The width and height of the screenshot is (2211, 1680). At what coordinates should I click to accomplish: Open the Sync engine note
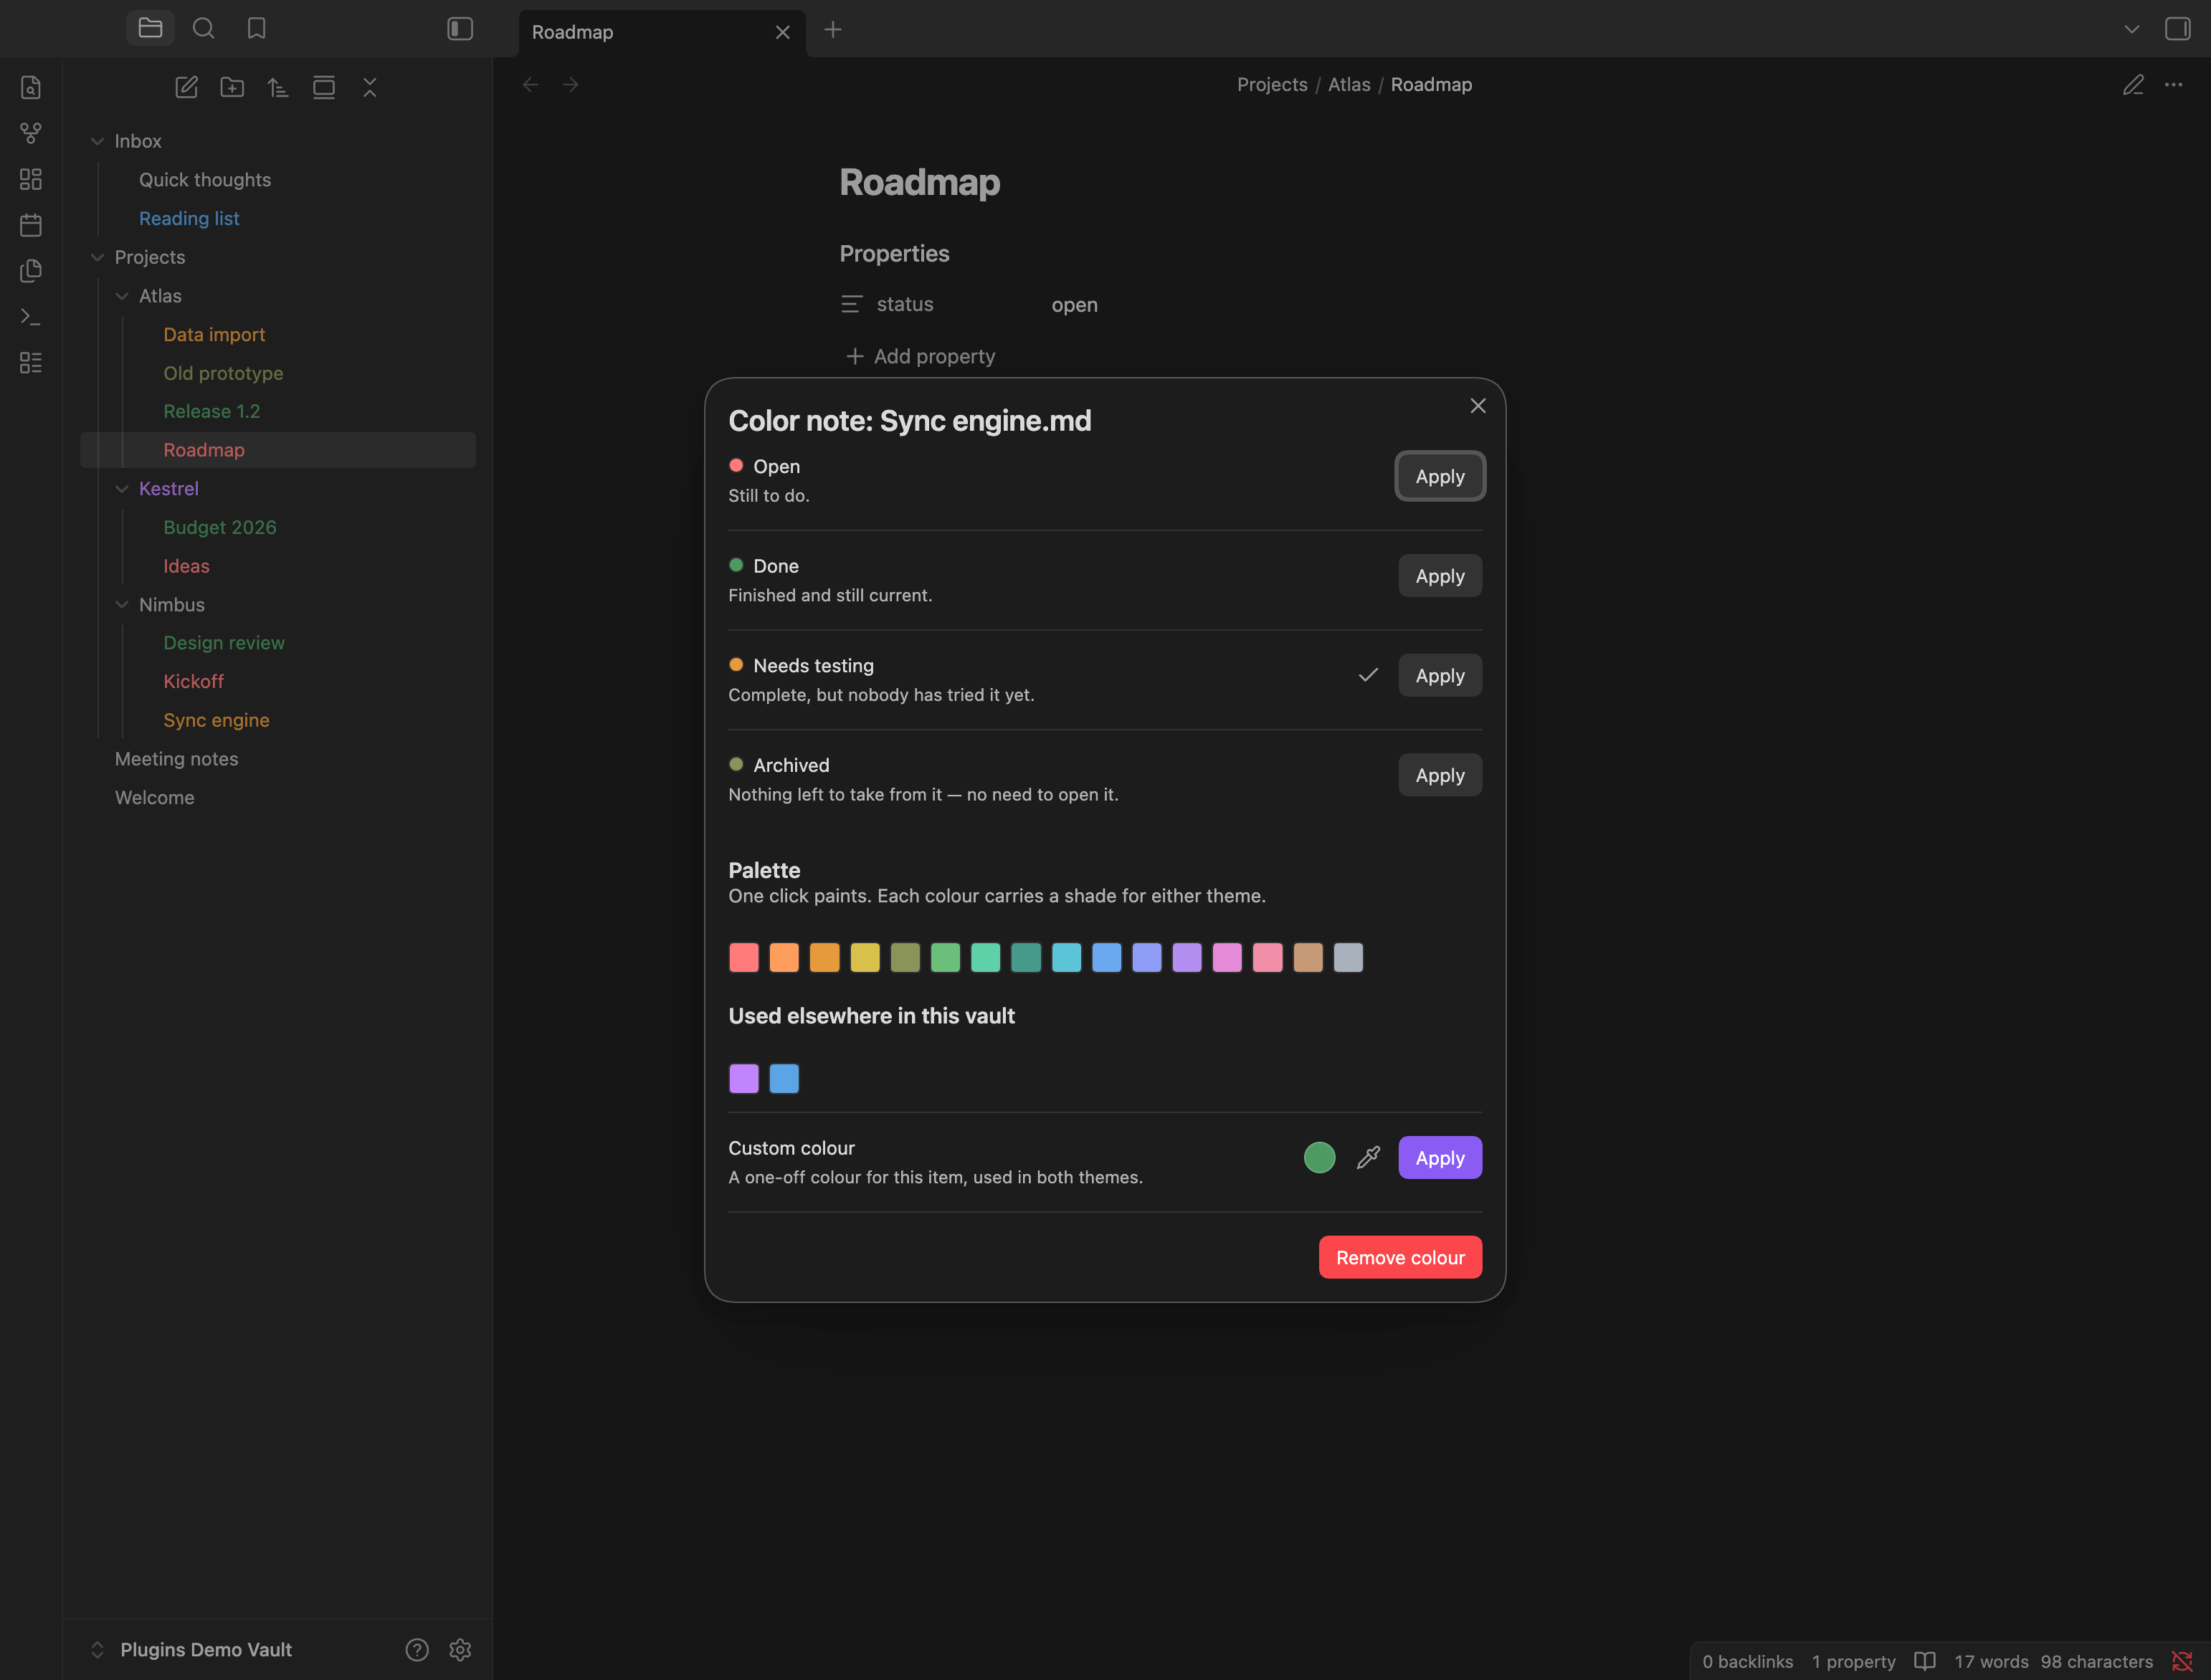[x=216, y=720]
